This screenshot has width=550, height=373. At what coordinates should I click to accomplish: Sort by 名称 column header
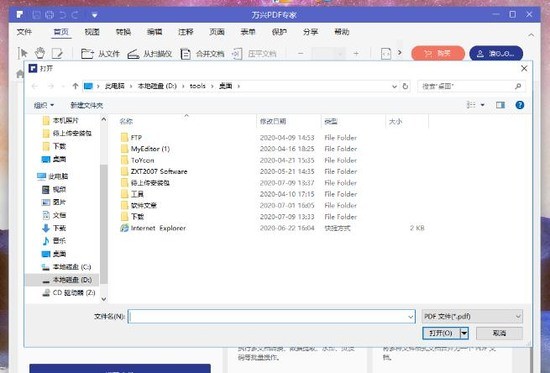pos(126,121)
